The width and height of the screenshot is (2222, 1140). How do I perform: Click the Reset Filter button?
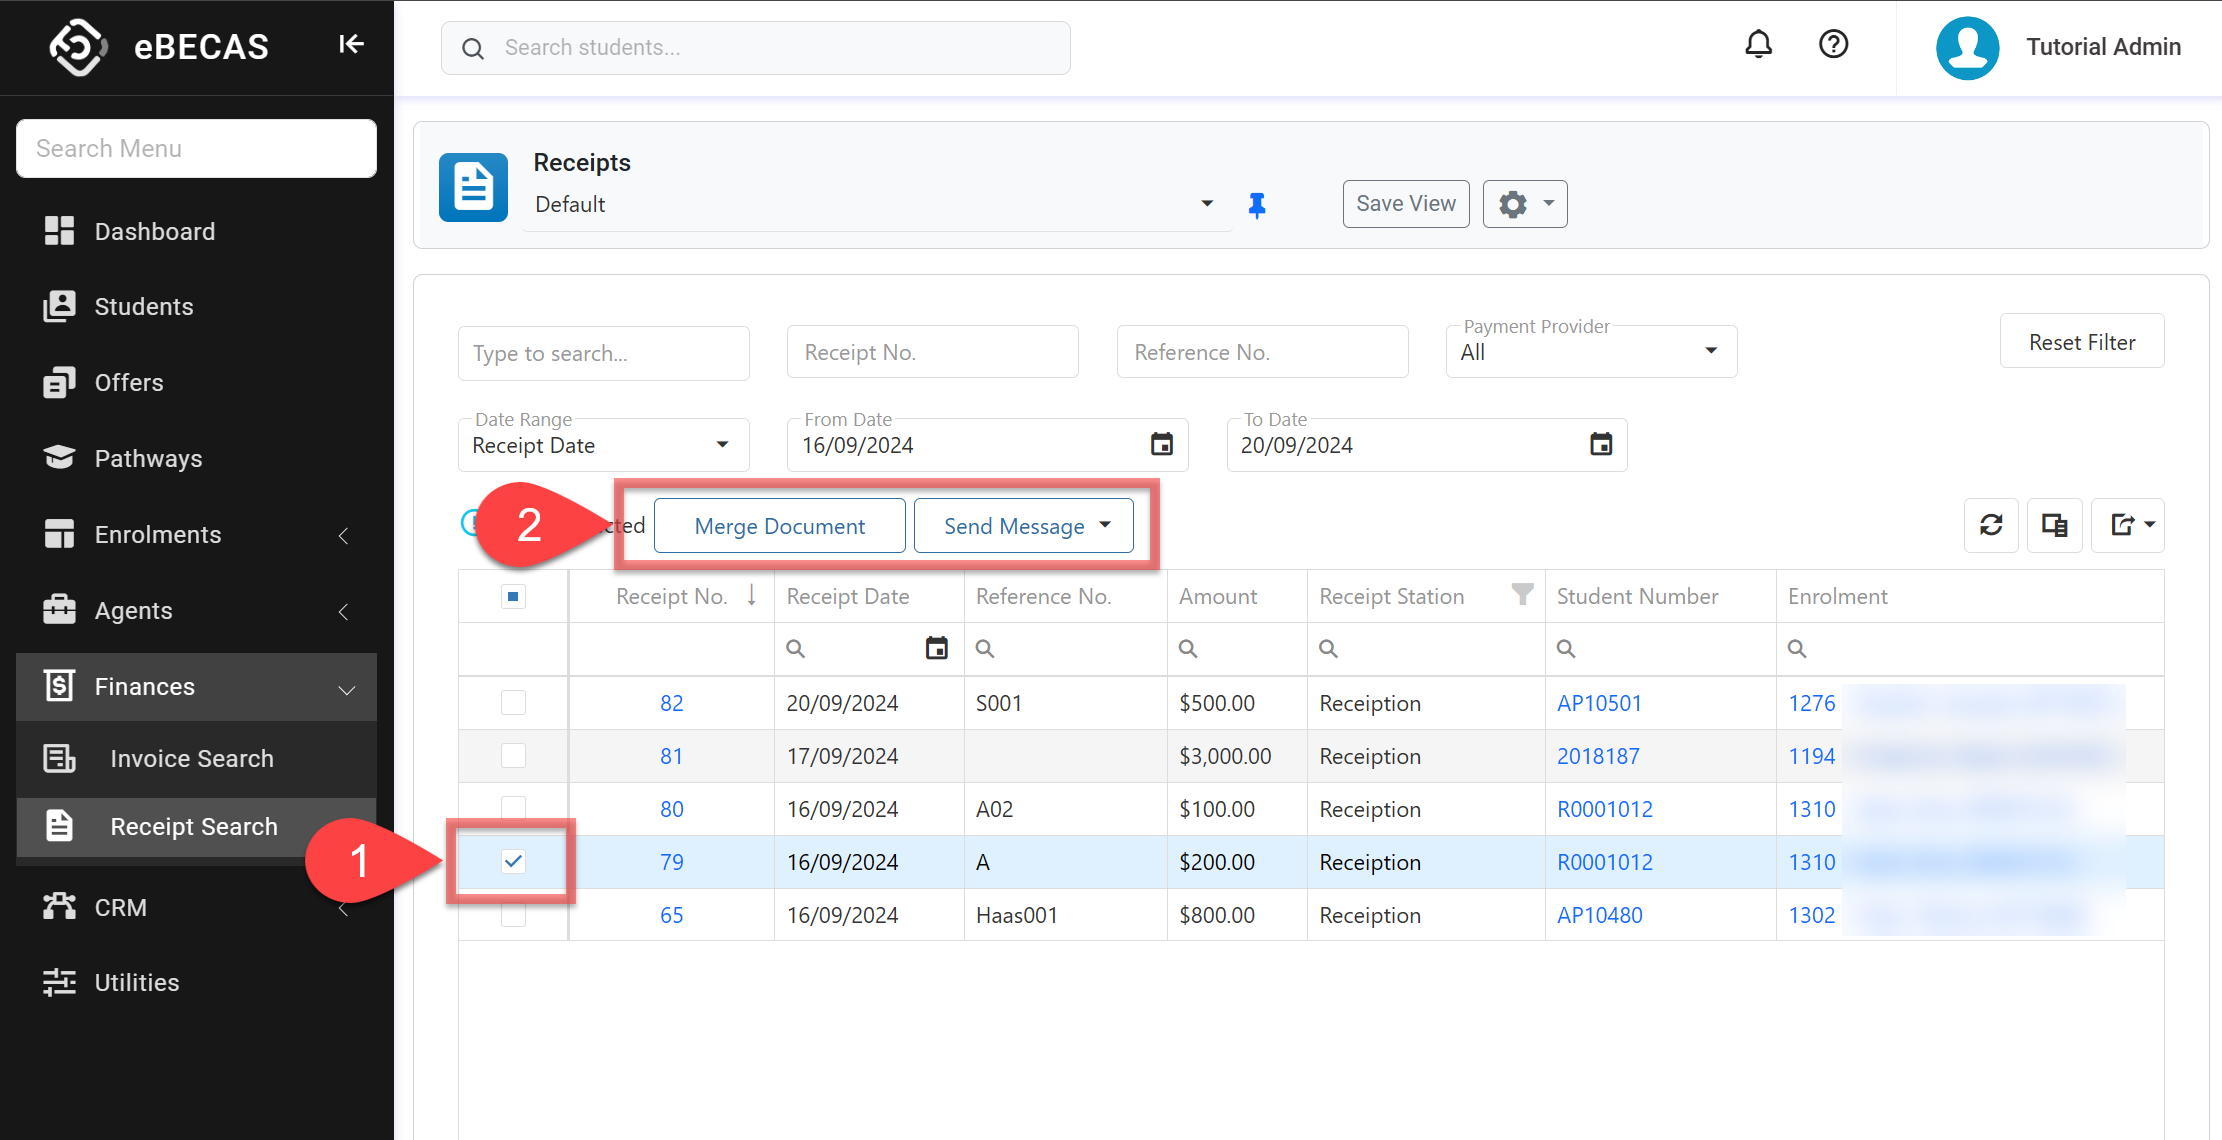(x=2081, y=342)
